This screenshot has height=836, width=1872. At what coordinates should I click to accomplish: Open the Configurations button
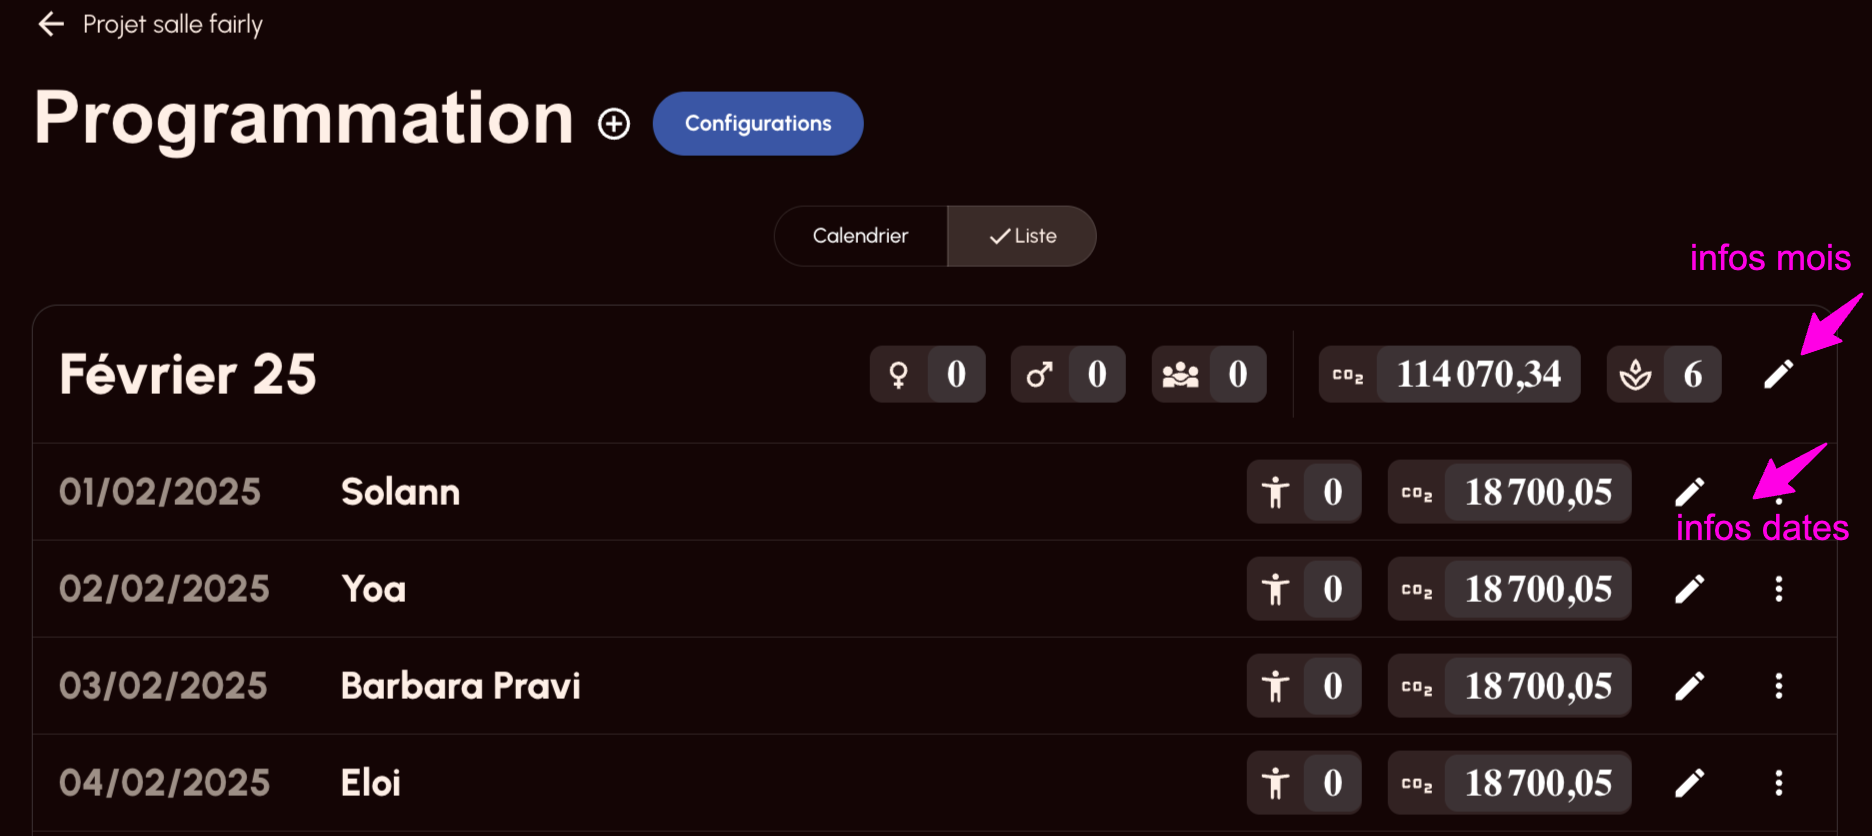point(757,124)
